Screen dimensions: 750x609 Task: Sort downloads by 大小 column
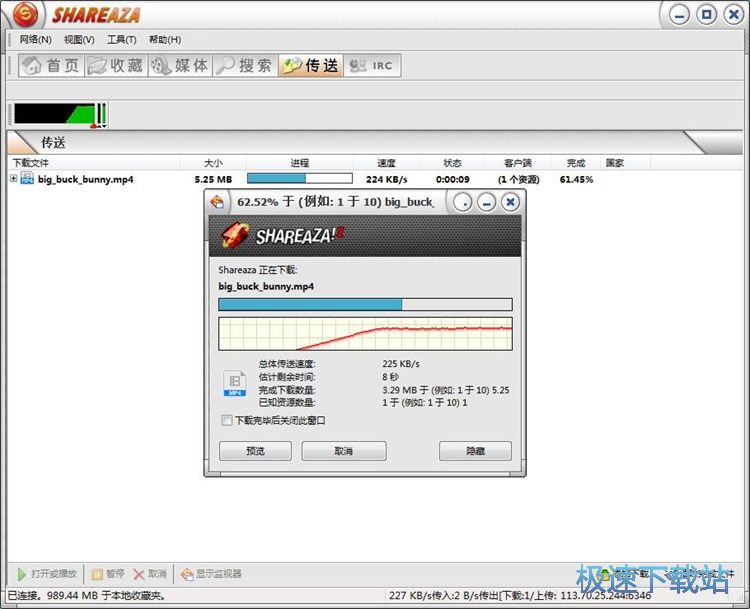213,163
